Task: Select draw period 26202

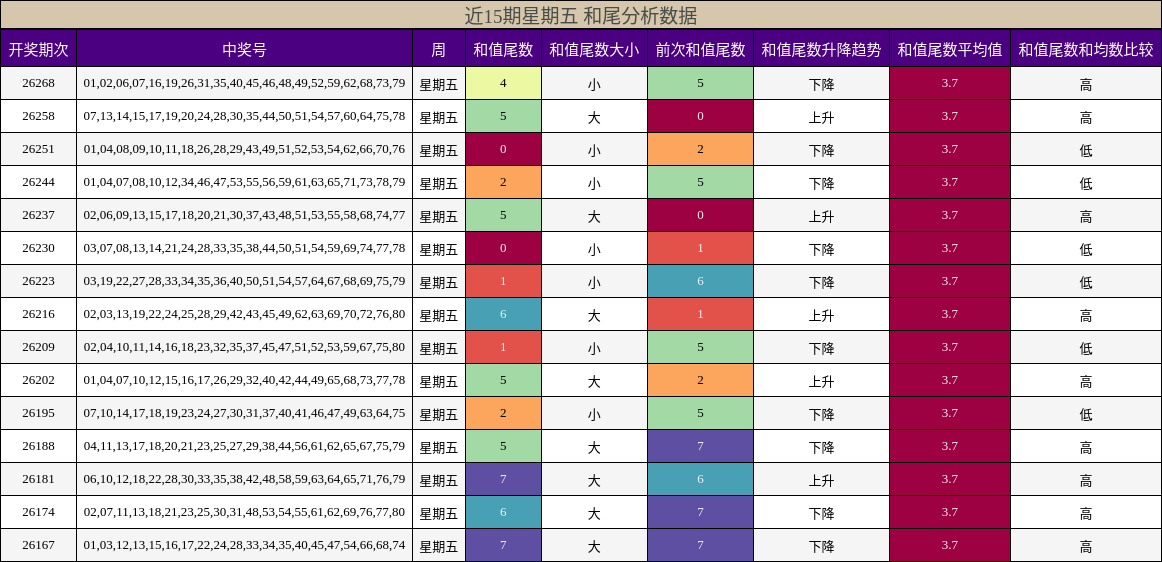Action: [x=38, y=380]
